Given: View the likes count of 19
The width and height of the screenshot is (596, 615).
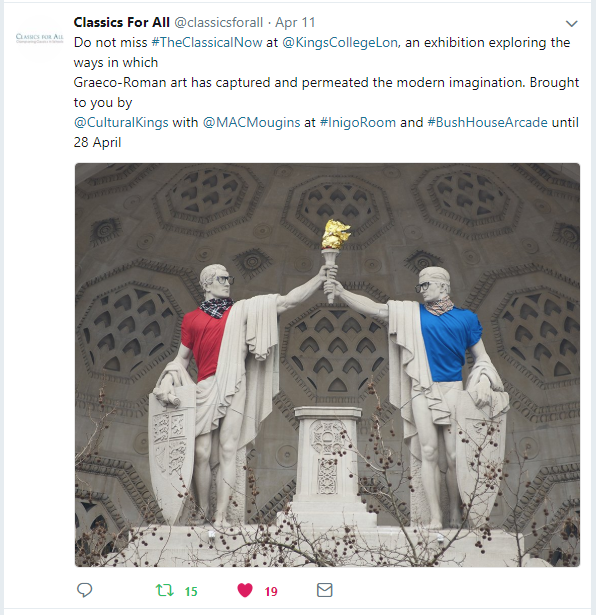Looking at the screenshot, I should [x=271, y=591].
